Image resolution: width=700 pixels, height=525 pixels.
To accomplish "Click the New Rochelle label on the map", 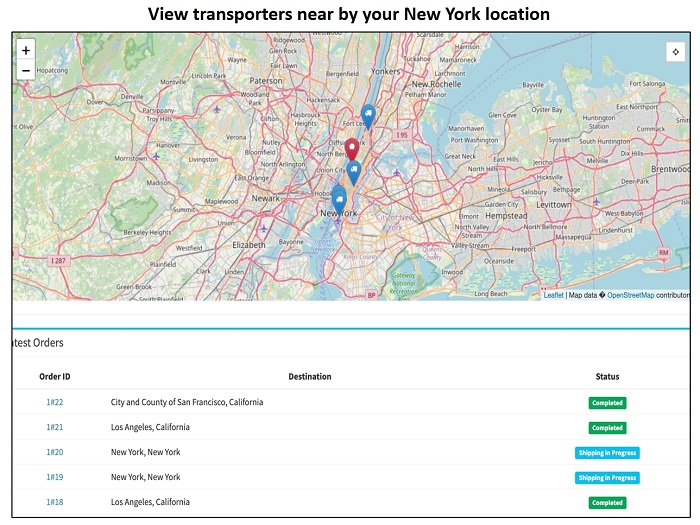I will pos(436,84).
